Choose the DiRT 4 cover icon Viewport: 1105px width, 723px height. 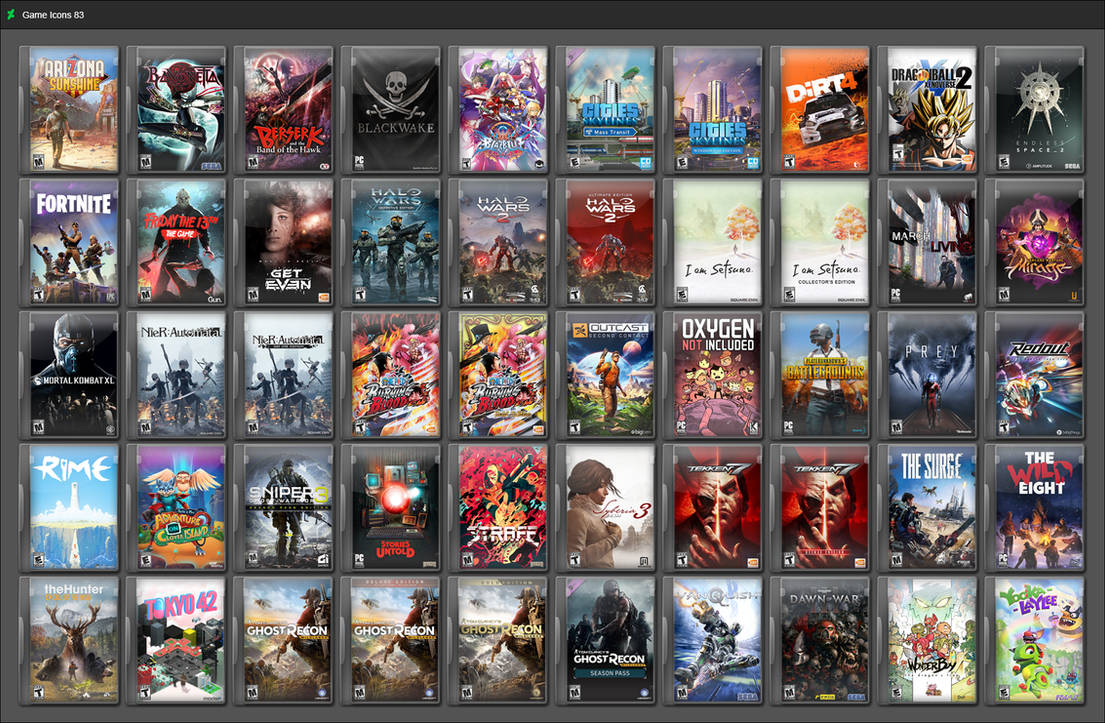click(820, 109)
